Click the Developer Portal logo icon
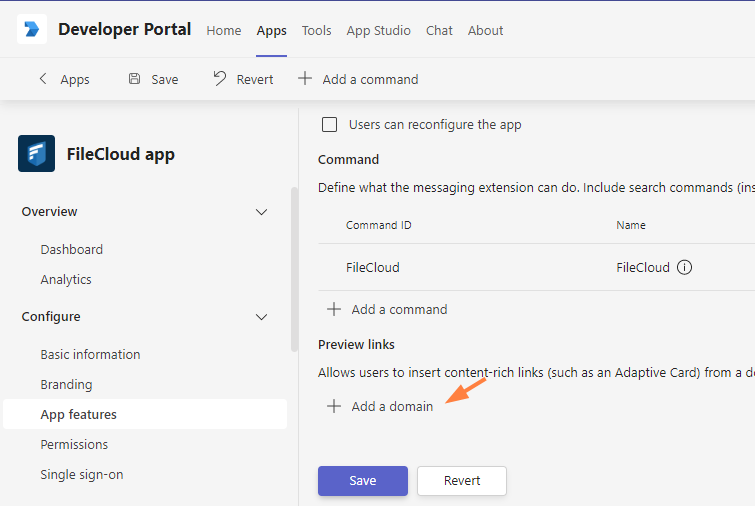Image resolution: width=755 pixels, height=506 pixels. click(x=32, y=30)
